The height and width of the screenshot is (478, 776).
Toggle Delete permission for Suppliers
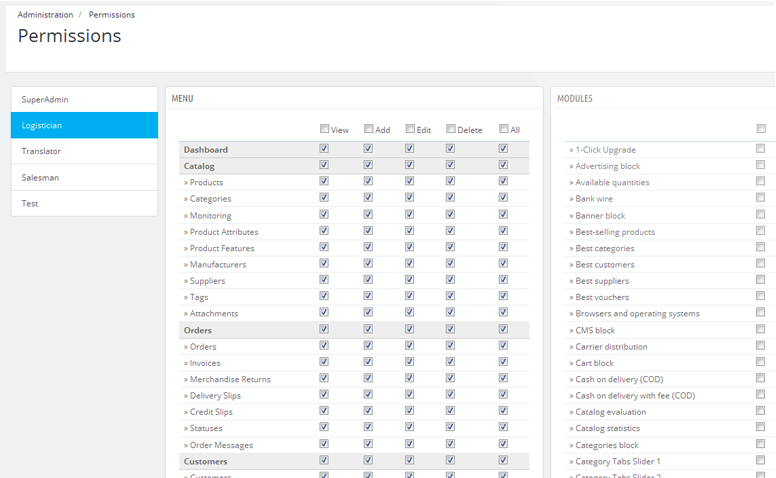[450, 280]
